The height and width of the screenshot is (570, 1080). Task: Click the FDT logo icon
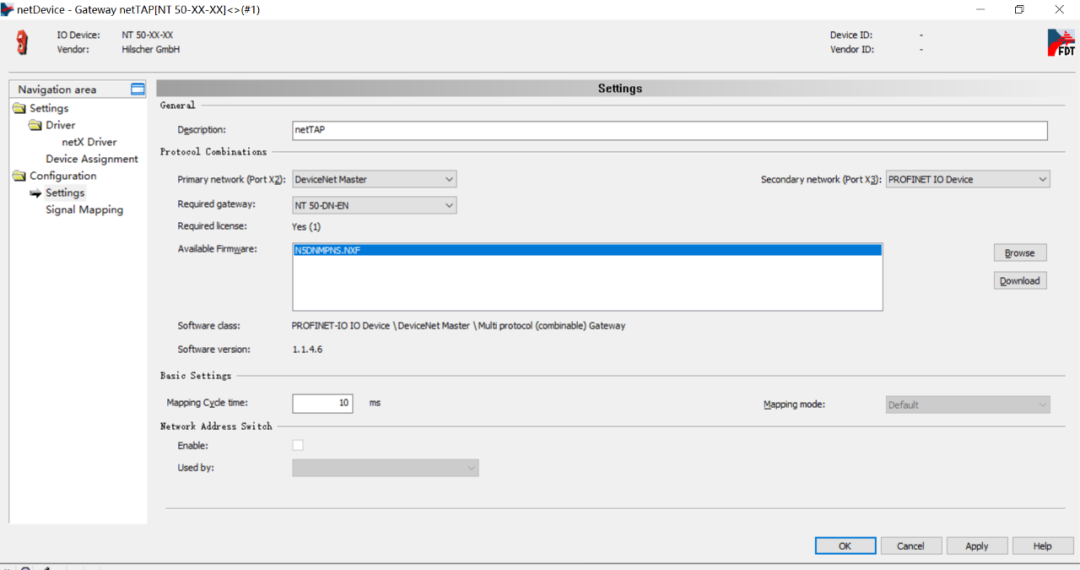(1060, 42)
